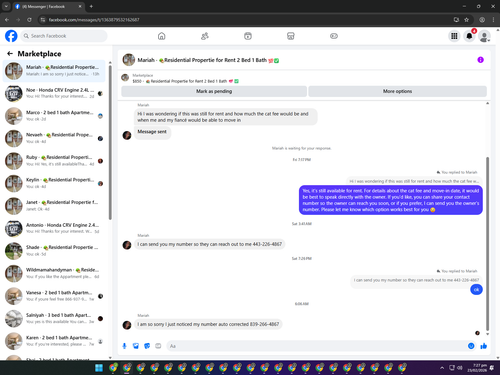Open Keylin's Residential Properties conversation
This screenshot has height=375, width=500.
[54, 183]
